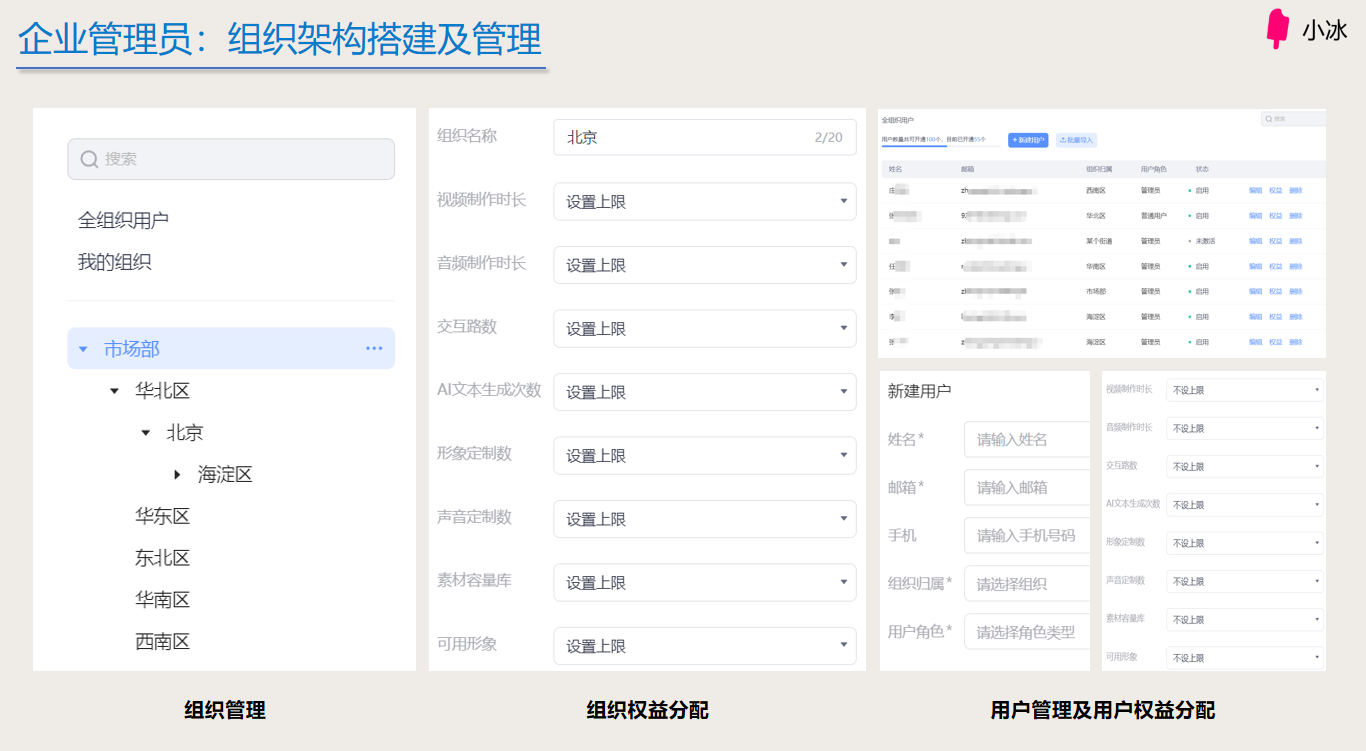The height and width of the screenshot is (751, 1366).
Task: Expand the 海淀区 tree node arrow
Action: tap(177, 475)
